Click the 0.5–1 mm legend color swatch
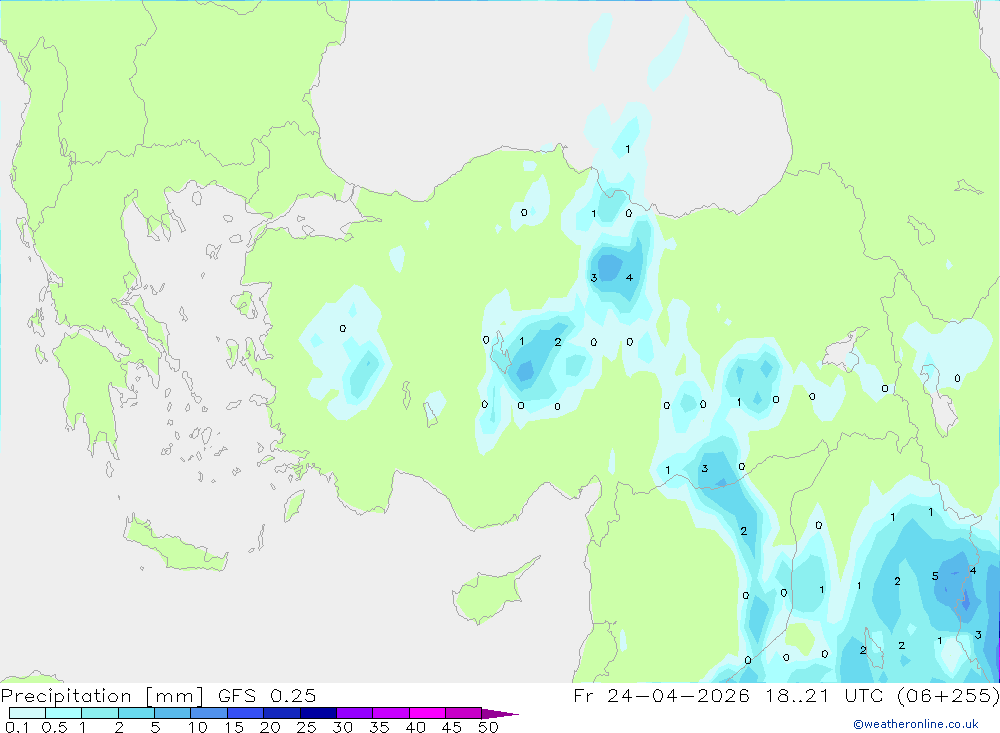This screenshot has width=1000, height=733. (x=64, y=713)
